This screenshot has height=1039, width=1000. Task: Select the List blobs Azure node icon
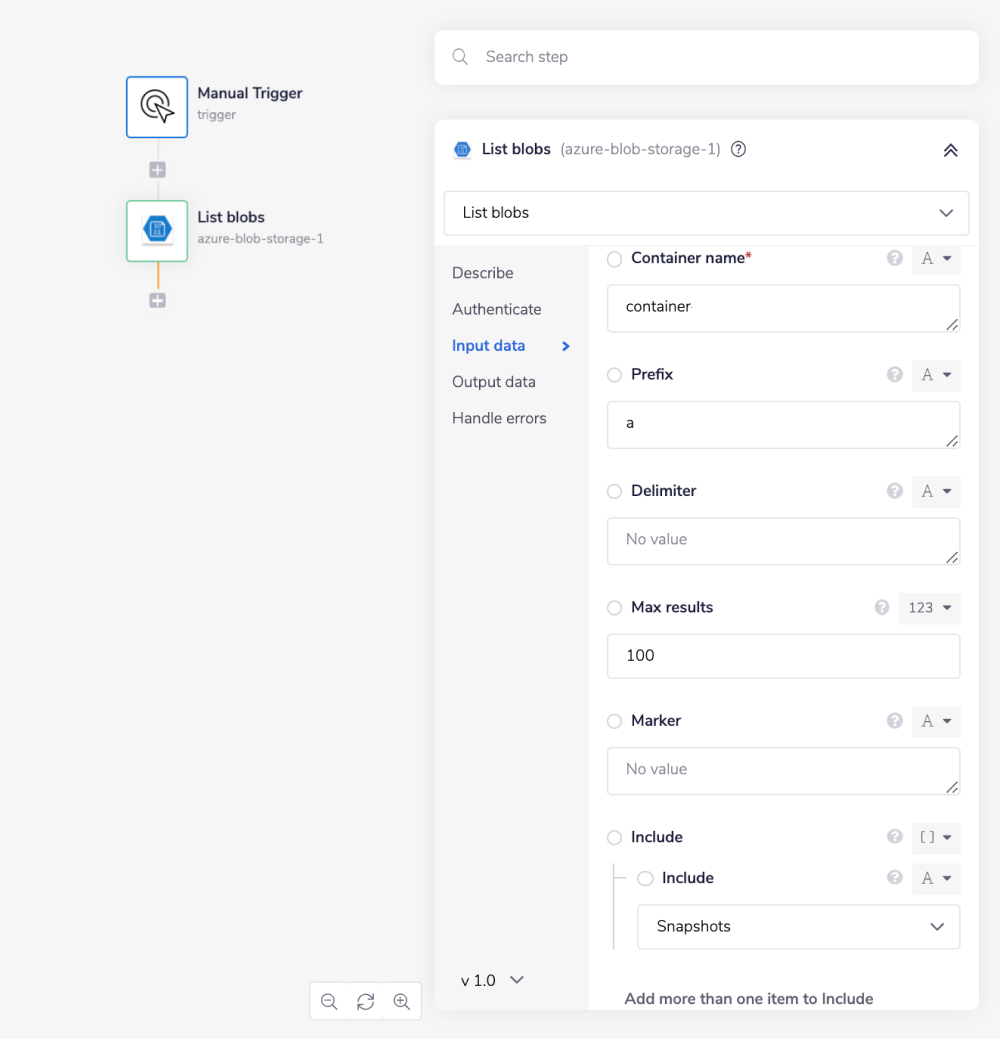157,231
